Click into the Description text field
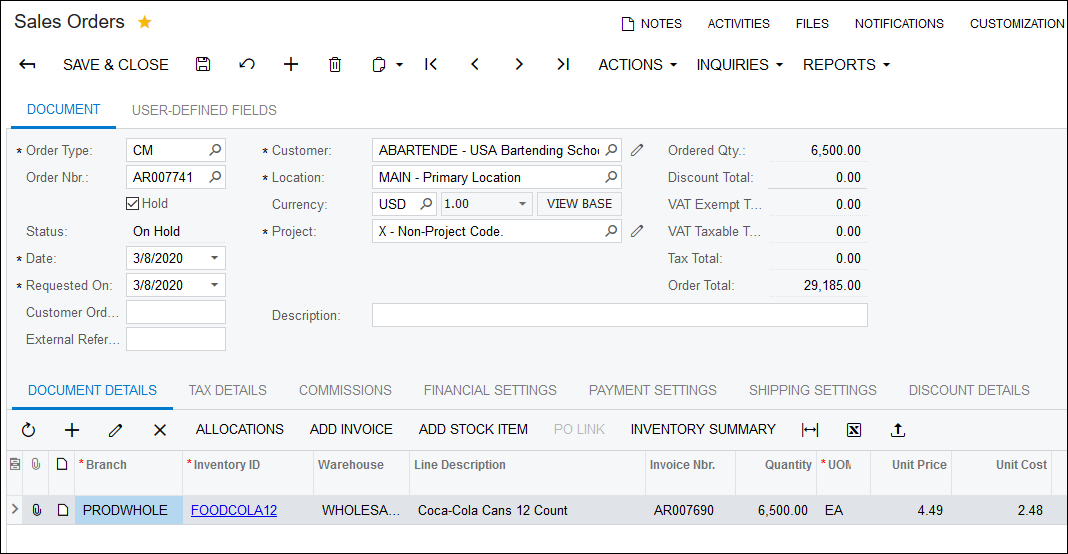This screenshot has width=1068, height=554. coord(619,315)
